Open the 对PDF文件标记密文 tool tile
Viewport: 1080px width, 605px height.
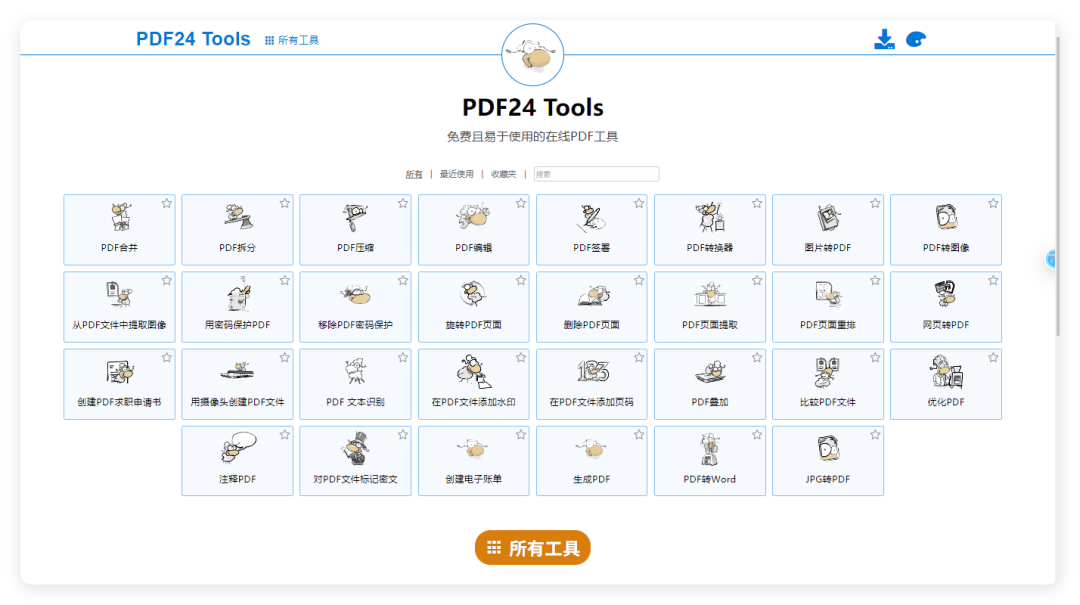355,461
